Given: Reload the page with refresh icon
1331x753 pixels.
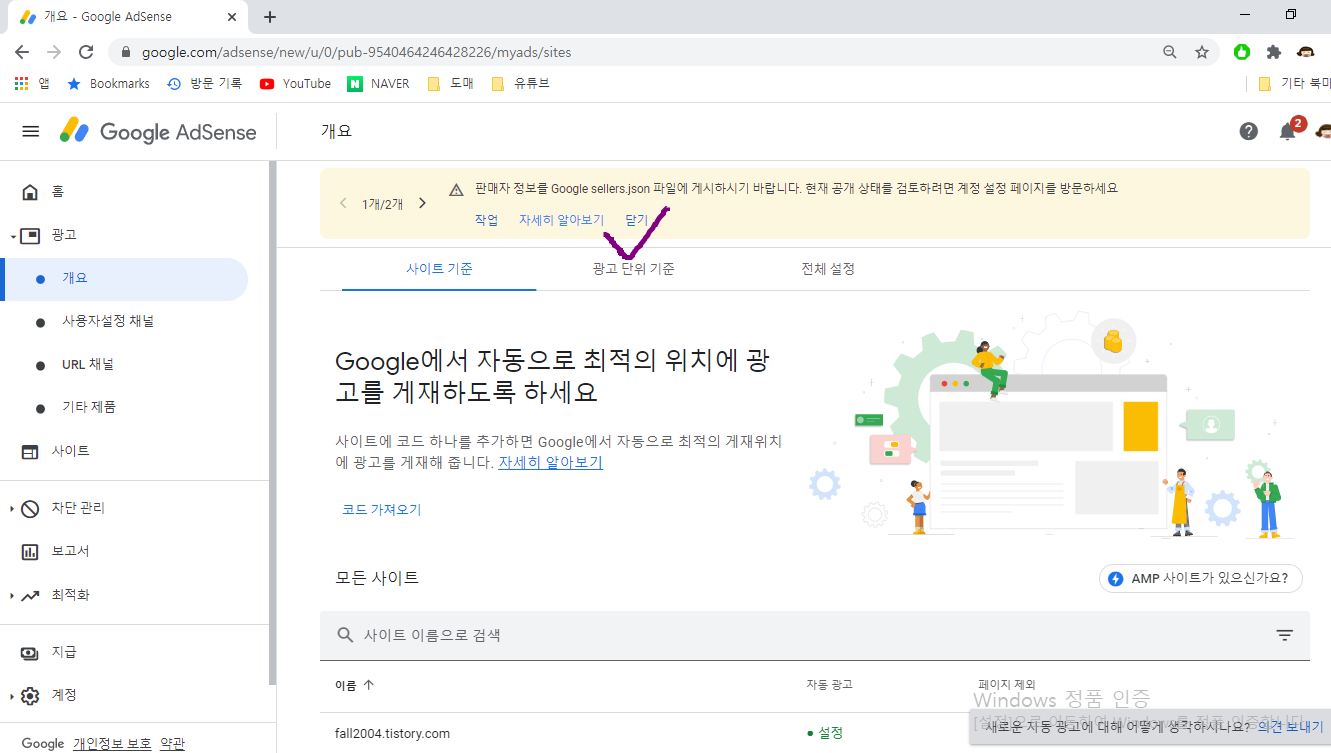Looking at the screenshot, I should pyautogui.click(x=86, y=52).
